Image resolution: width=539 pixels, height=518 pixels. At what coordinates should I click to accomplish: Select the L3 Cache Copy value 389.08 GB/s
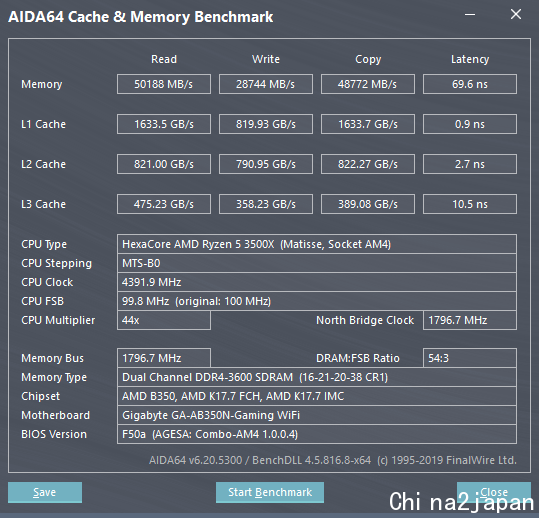click(x=368, y=204)
